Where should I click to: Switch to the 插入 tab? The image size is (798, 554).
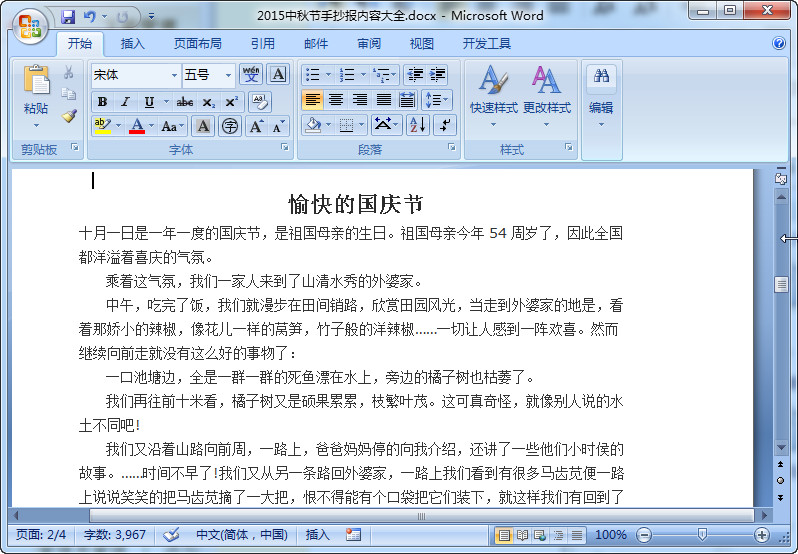click(132, 44)
